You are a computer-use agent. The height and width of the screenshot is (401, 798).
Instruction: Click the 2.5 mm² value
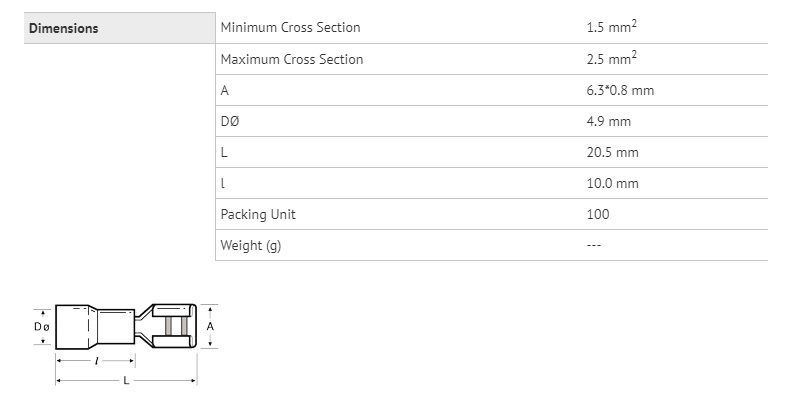coord(611,58)
